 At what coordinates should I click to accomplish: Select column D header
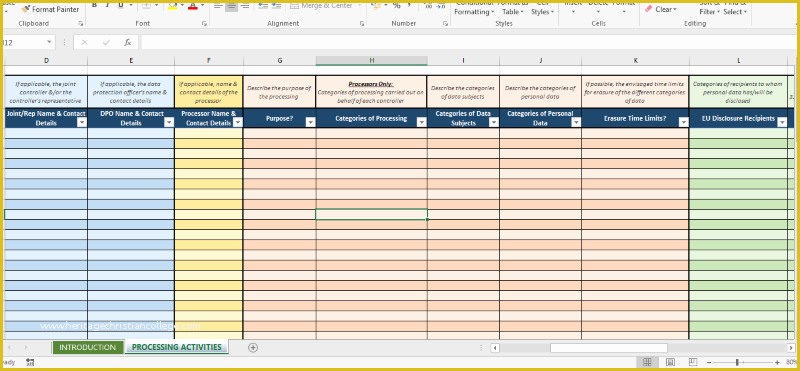(x=46, y=61)
